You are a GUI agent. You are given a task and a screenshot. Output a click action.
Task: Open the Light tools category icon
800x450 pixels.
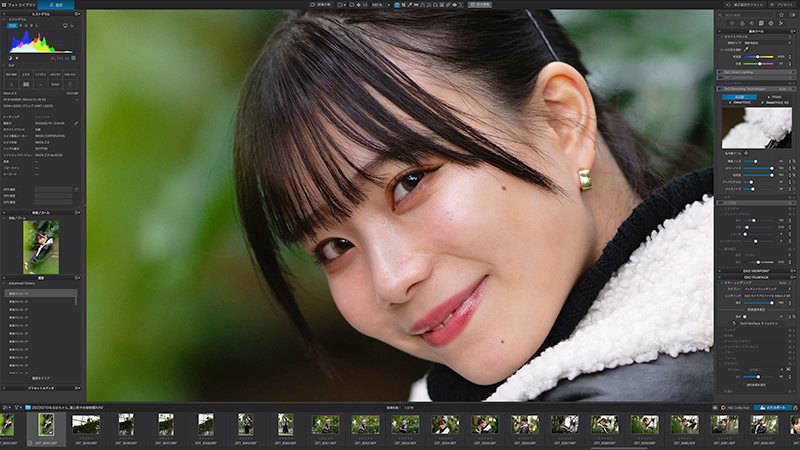[x=732, y=23]
